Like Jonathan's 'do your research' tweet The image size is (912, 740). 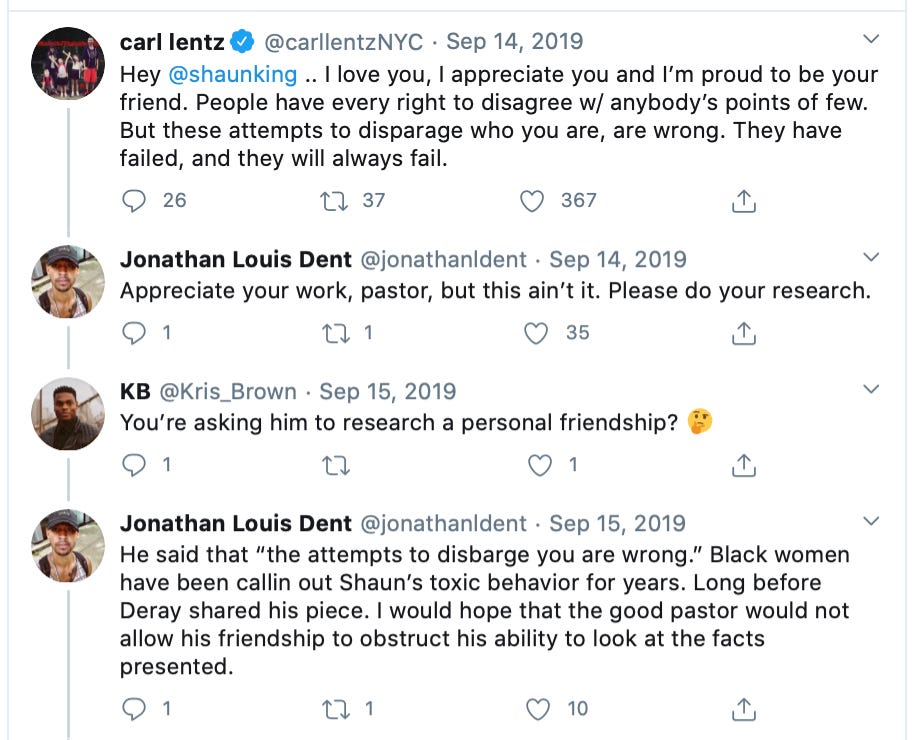click(x=537, y=333)
